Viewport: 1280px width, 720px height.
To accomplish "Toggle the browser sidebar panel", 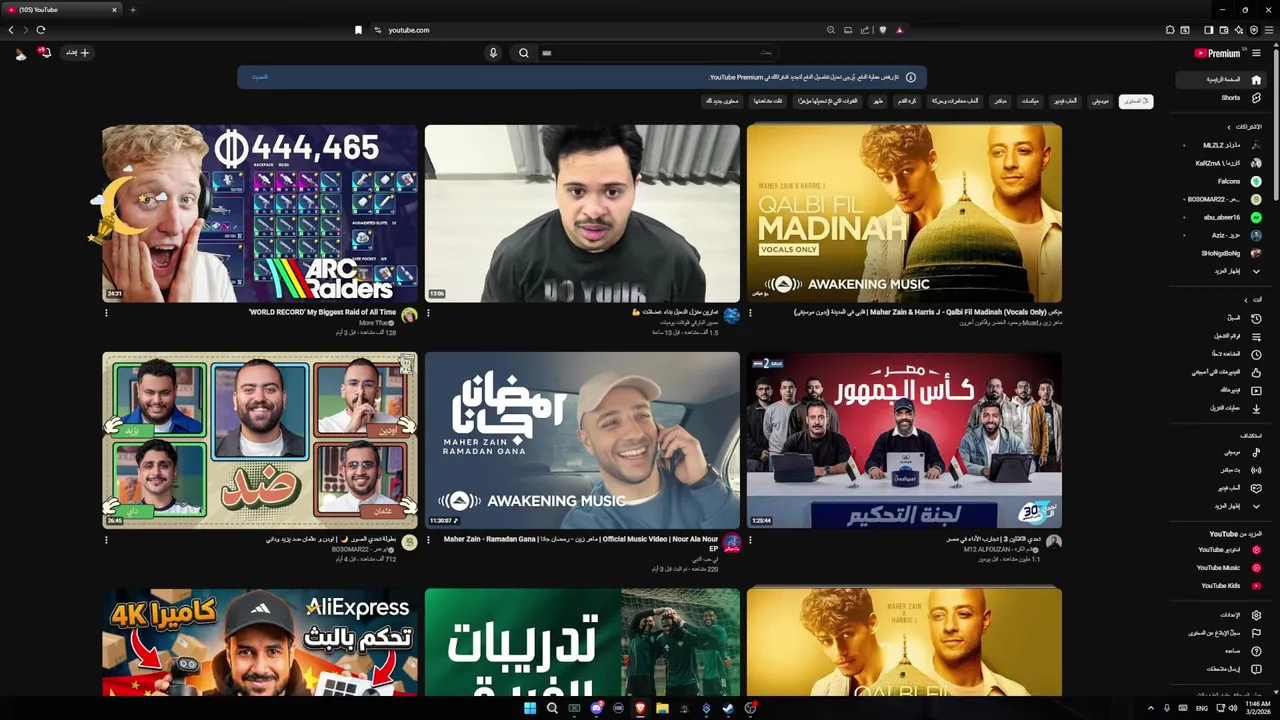I will pyautogui.click(x=1208, y=30).
